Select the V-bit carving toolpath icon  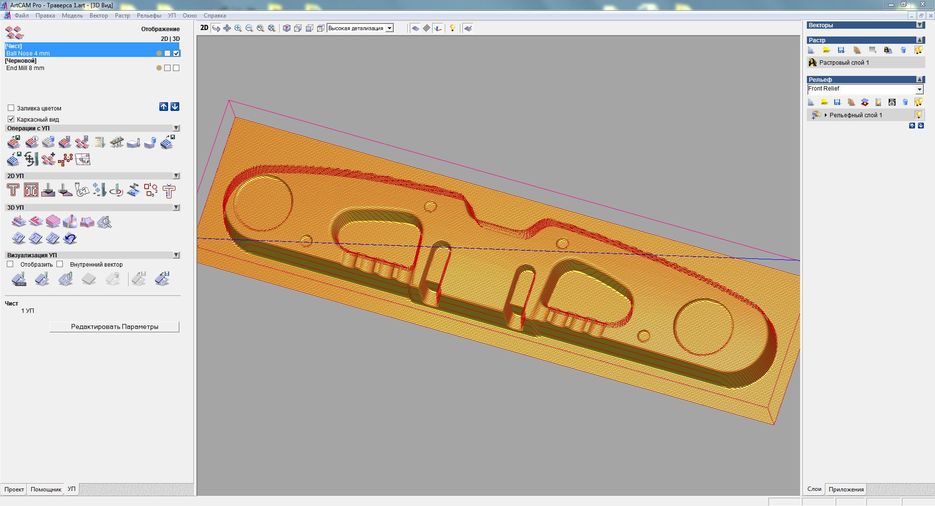pyautogui.click(x=48, y=190)
